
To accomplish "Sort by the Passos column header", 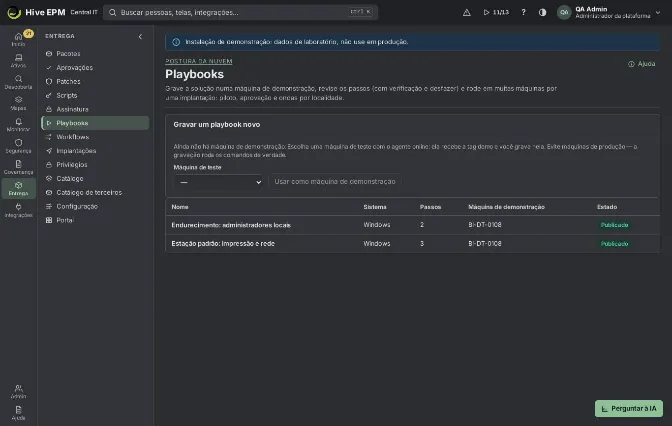I will (x=430, y=207).
